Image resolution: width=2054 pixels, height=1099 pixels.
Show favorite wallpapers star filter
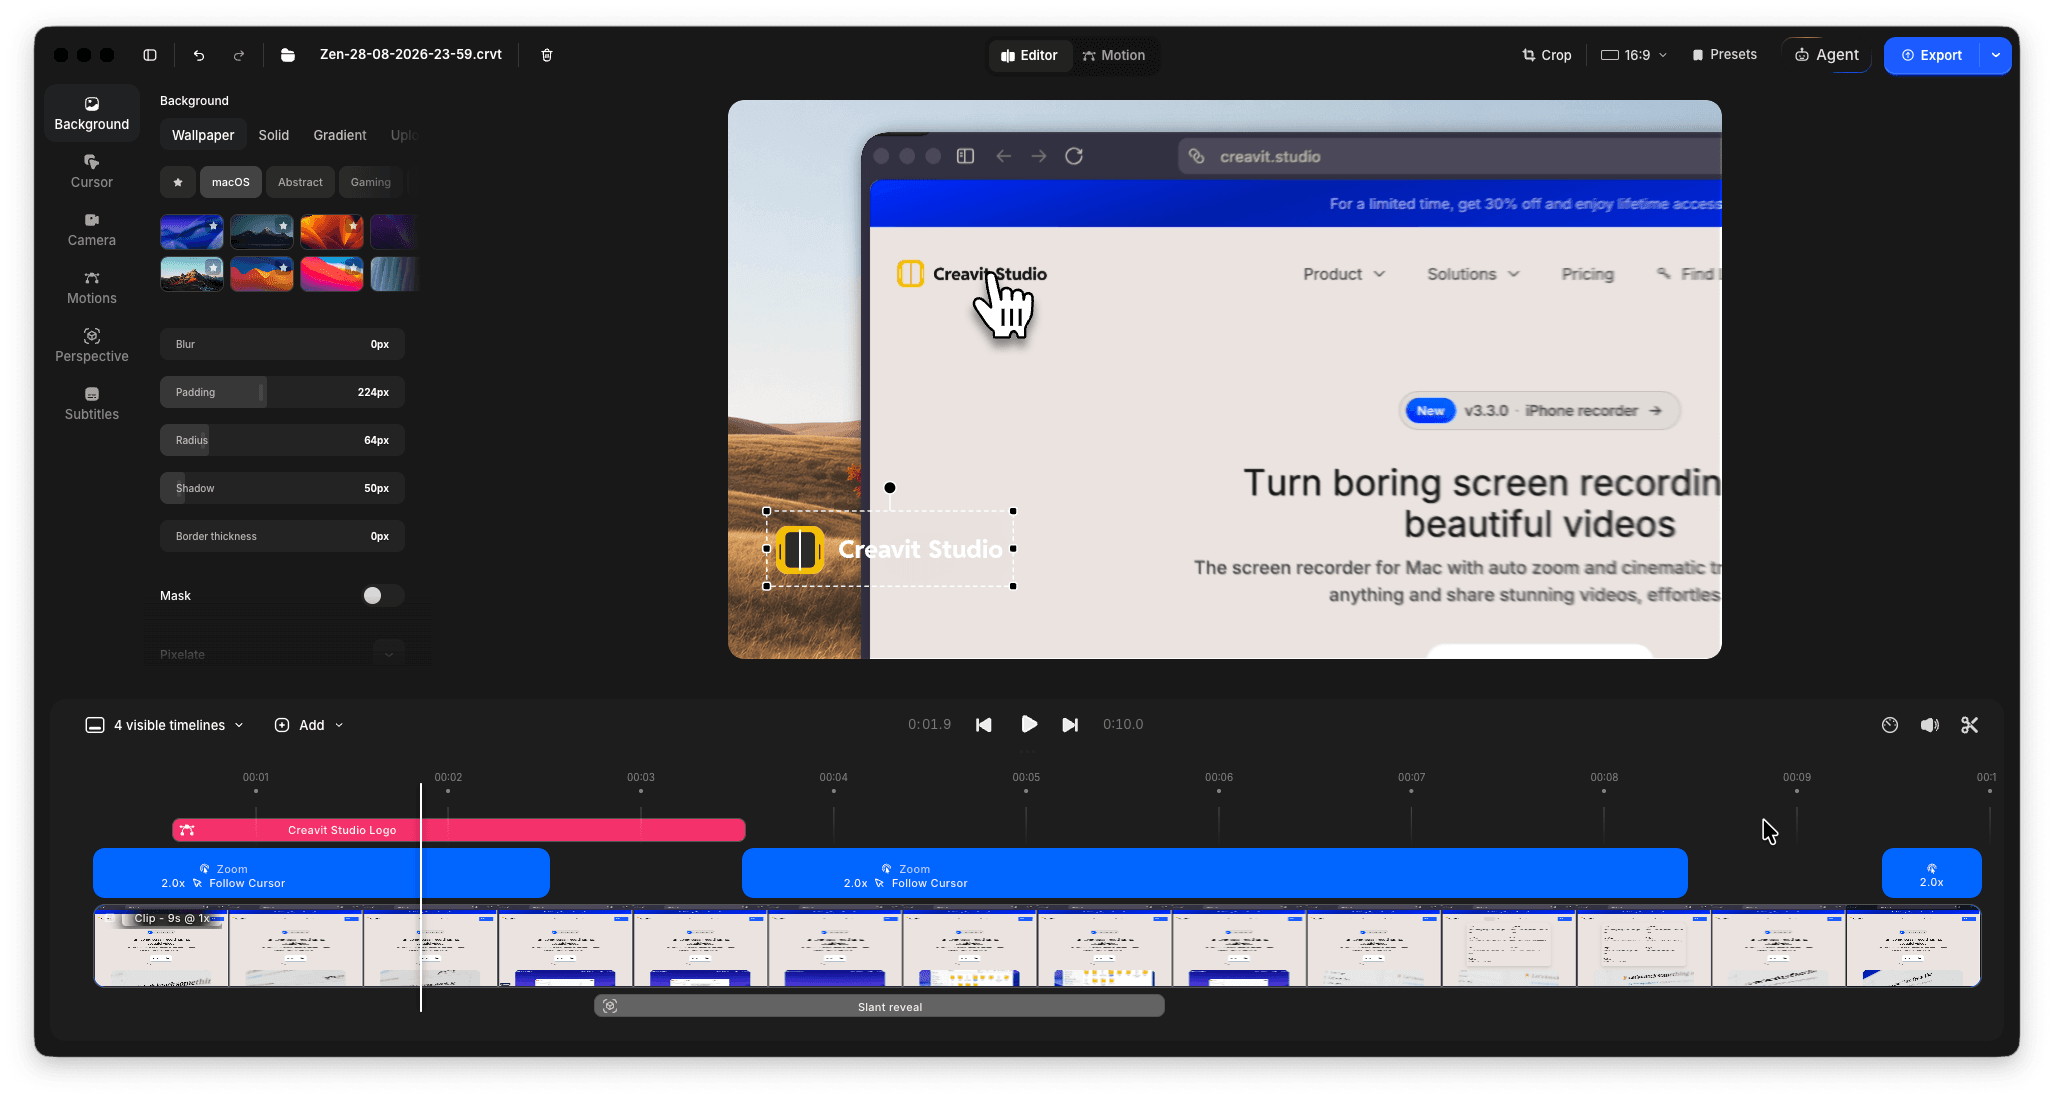click(178, 182)
